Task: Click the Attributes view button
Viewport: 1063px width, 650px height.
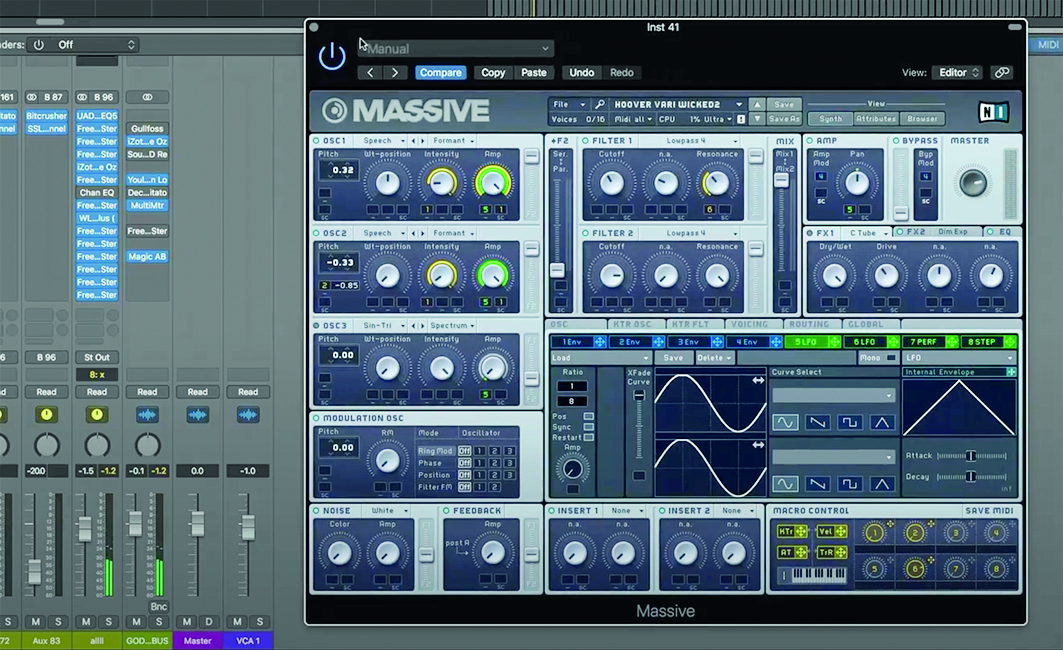Action: pos(876,119)
